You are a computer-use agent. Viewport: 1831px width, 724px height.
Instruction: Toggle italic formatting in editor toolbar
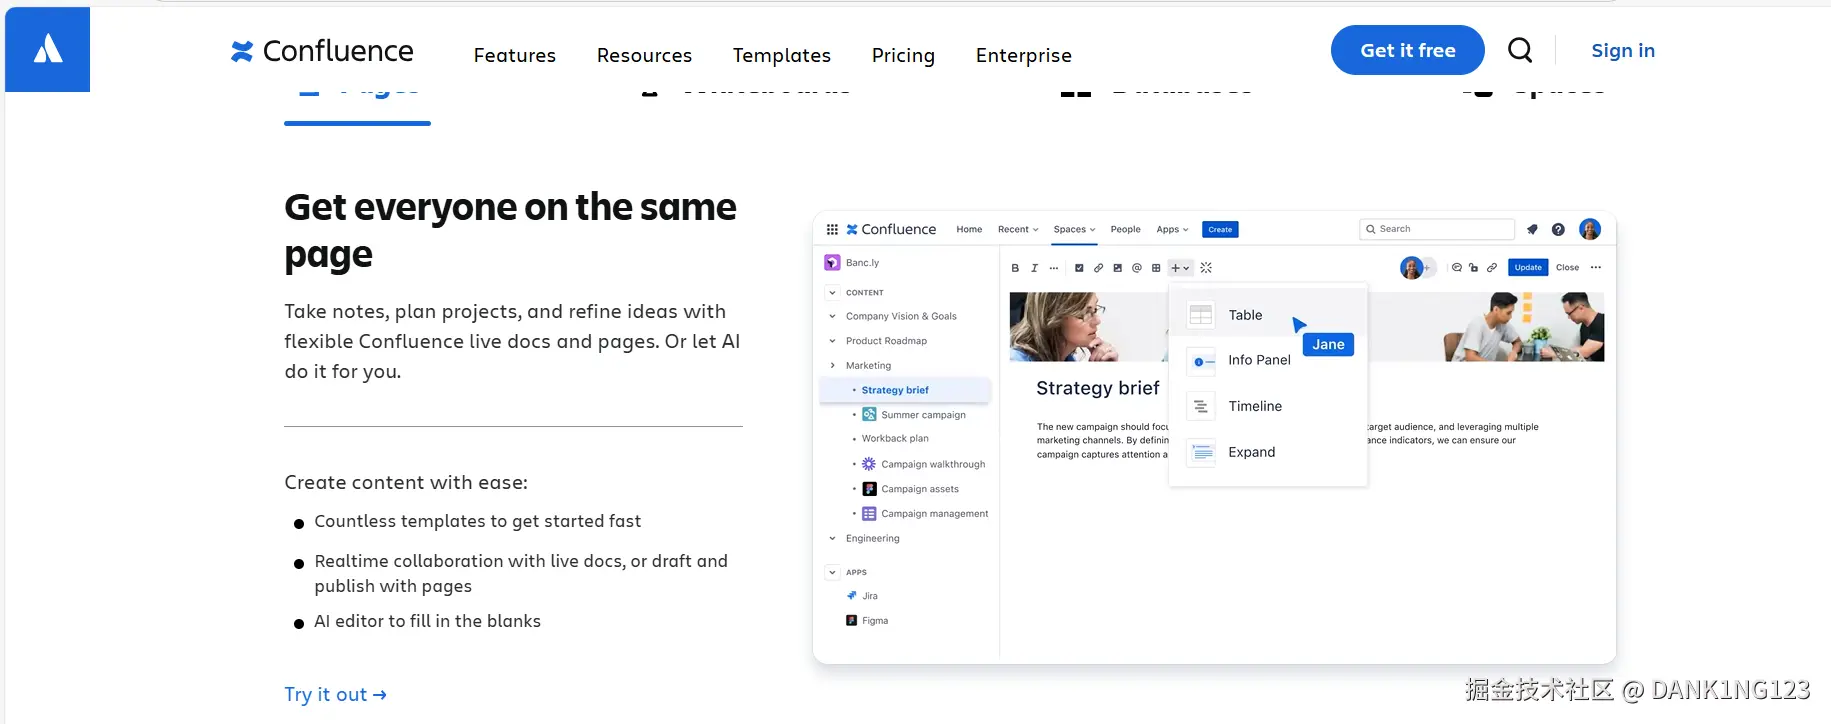point(1034,268)
